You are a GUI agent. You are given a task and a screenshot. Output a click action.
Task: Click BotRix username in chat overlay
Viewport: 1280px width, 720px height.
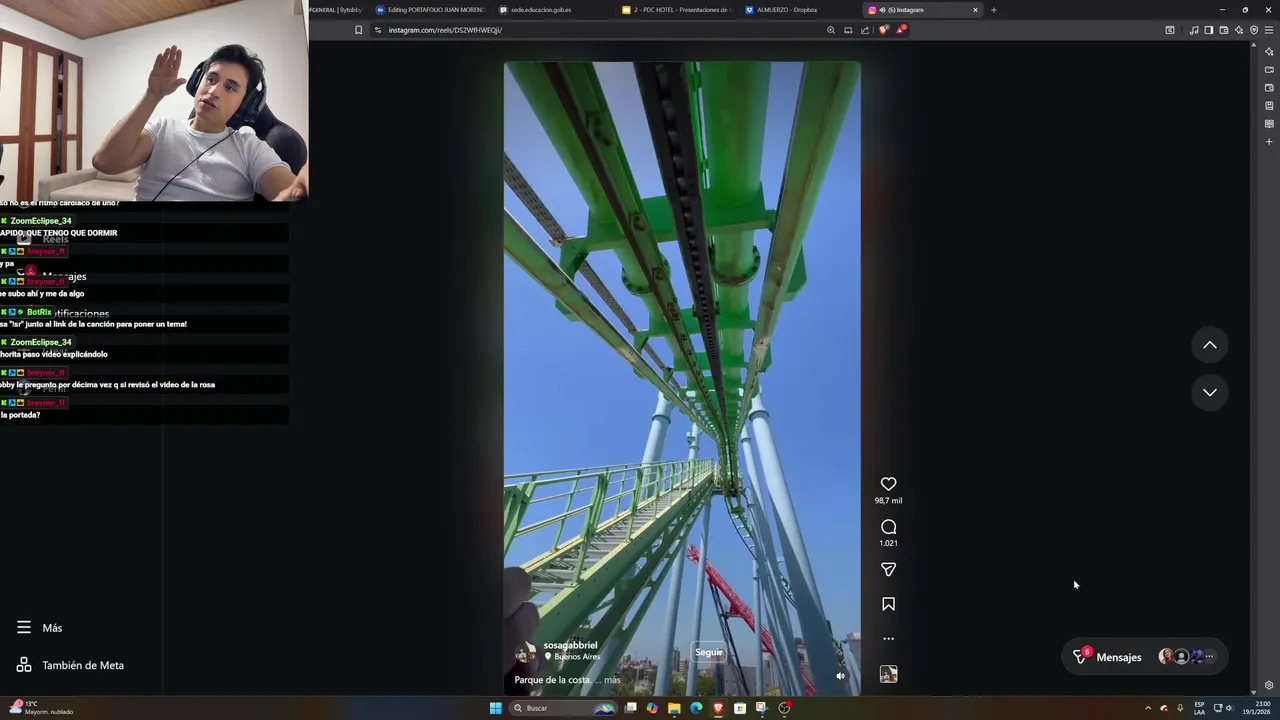pos(39,312)
